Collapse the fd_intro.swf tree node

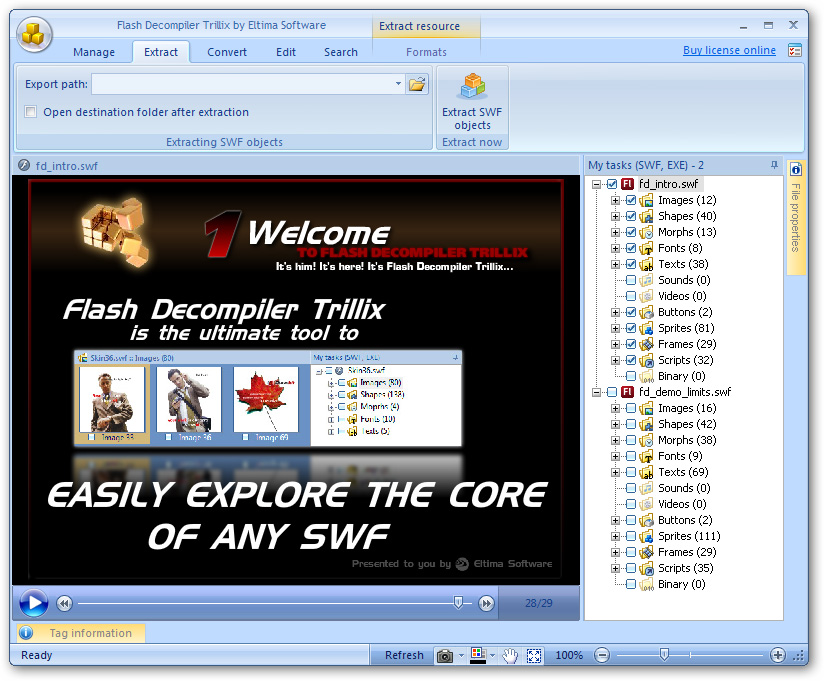coord(596,184)
